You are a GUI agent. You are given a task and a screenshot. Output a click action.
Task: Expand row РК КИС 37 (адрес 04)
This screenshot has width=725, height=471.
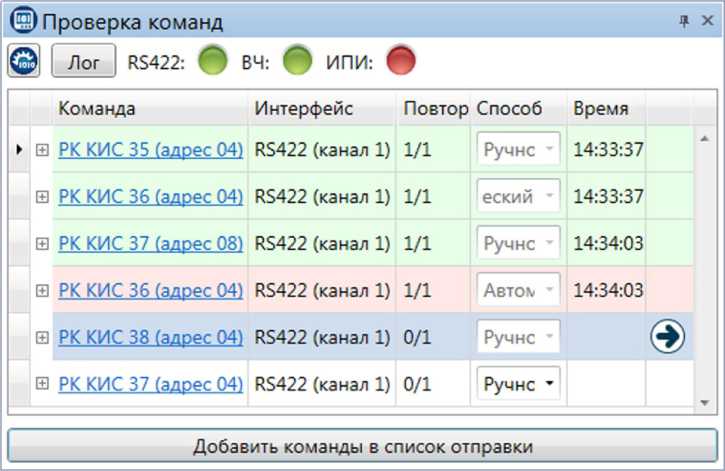click(42, 384)
